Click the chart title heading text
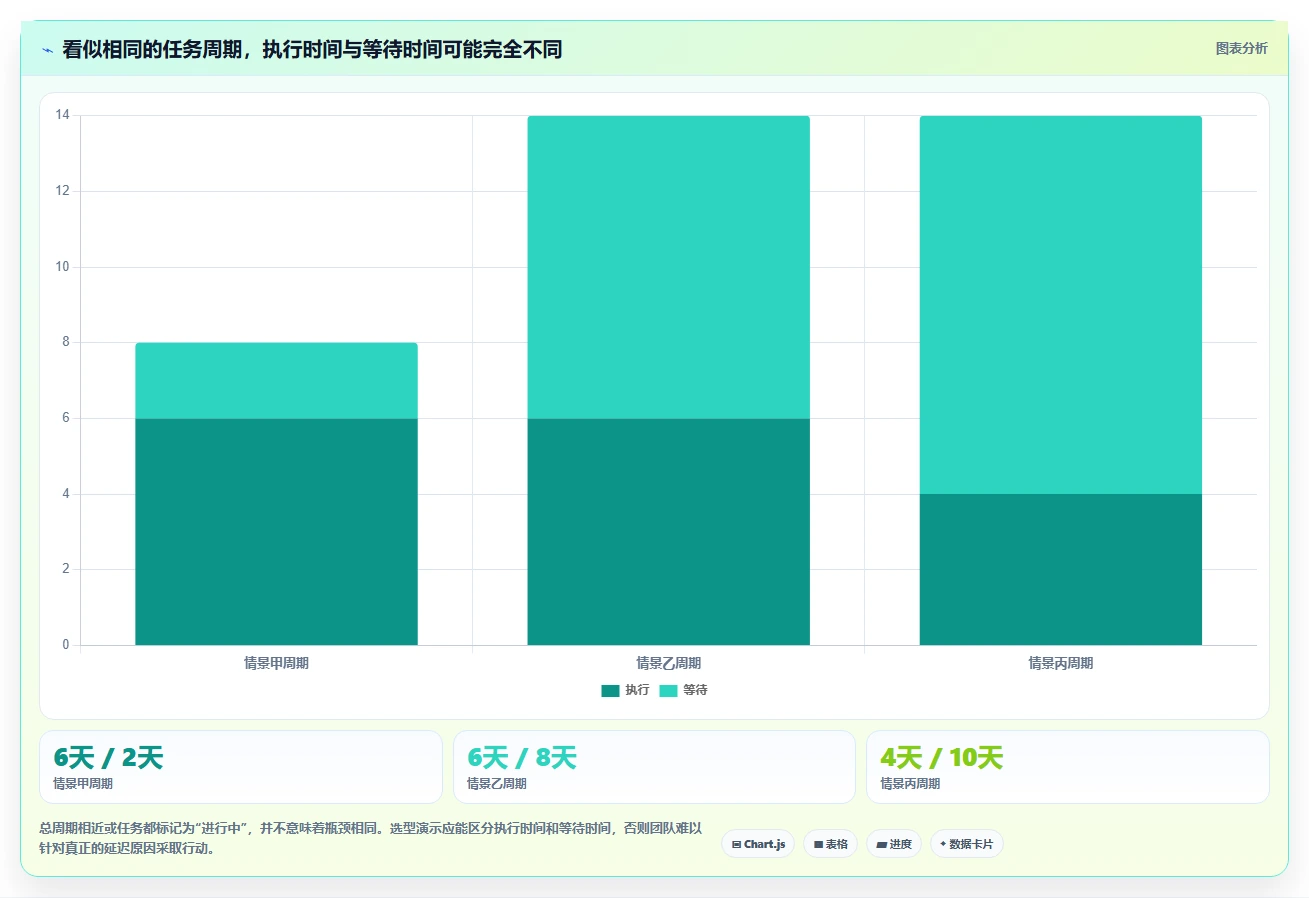The image size is (1309, 898). (312, 50)
